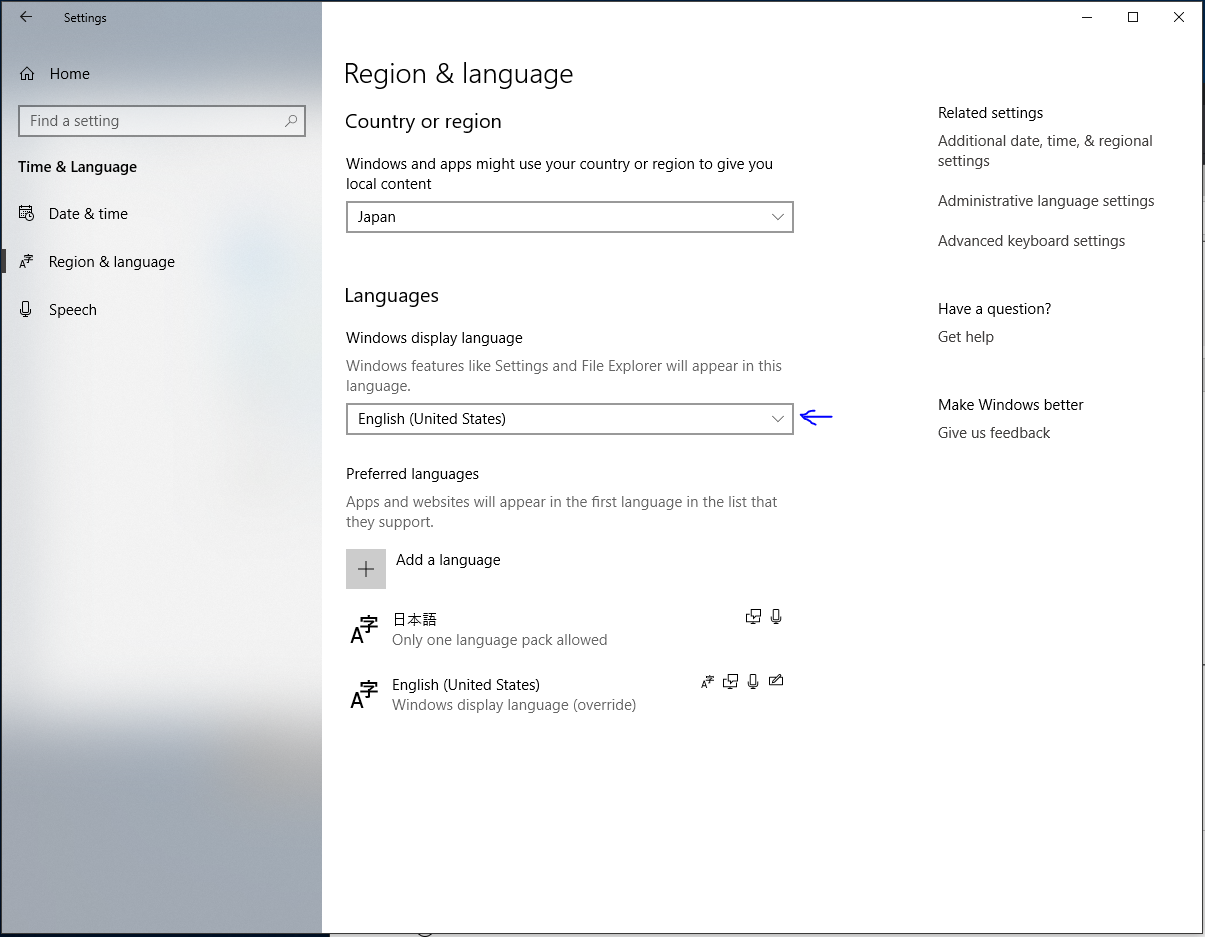This screenshot has height=937, width=1205.
Task: Open the Windows display language dropdown
Action: pos(570,419)
